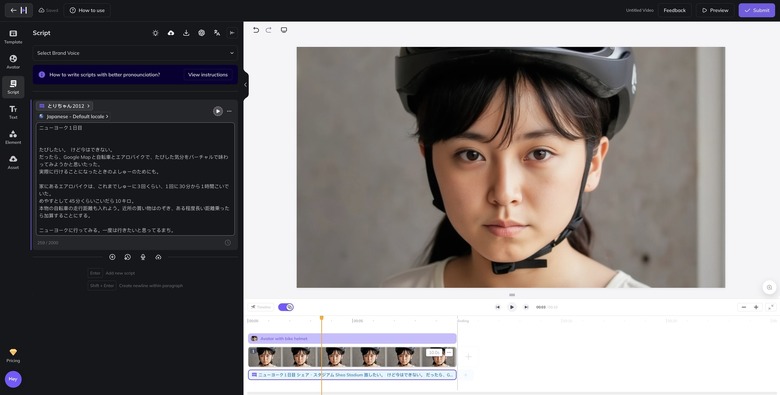Undo the last action
Screen dimensions: 780x395
(x=256, y=30)
